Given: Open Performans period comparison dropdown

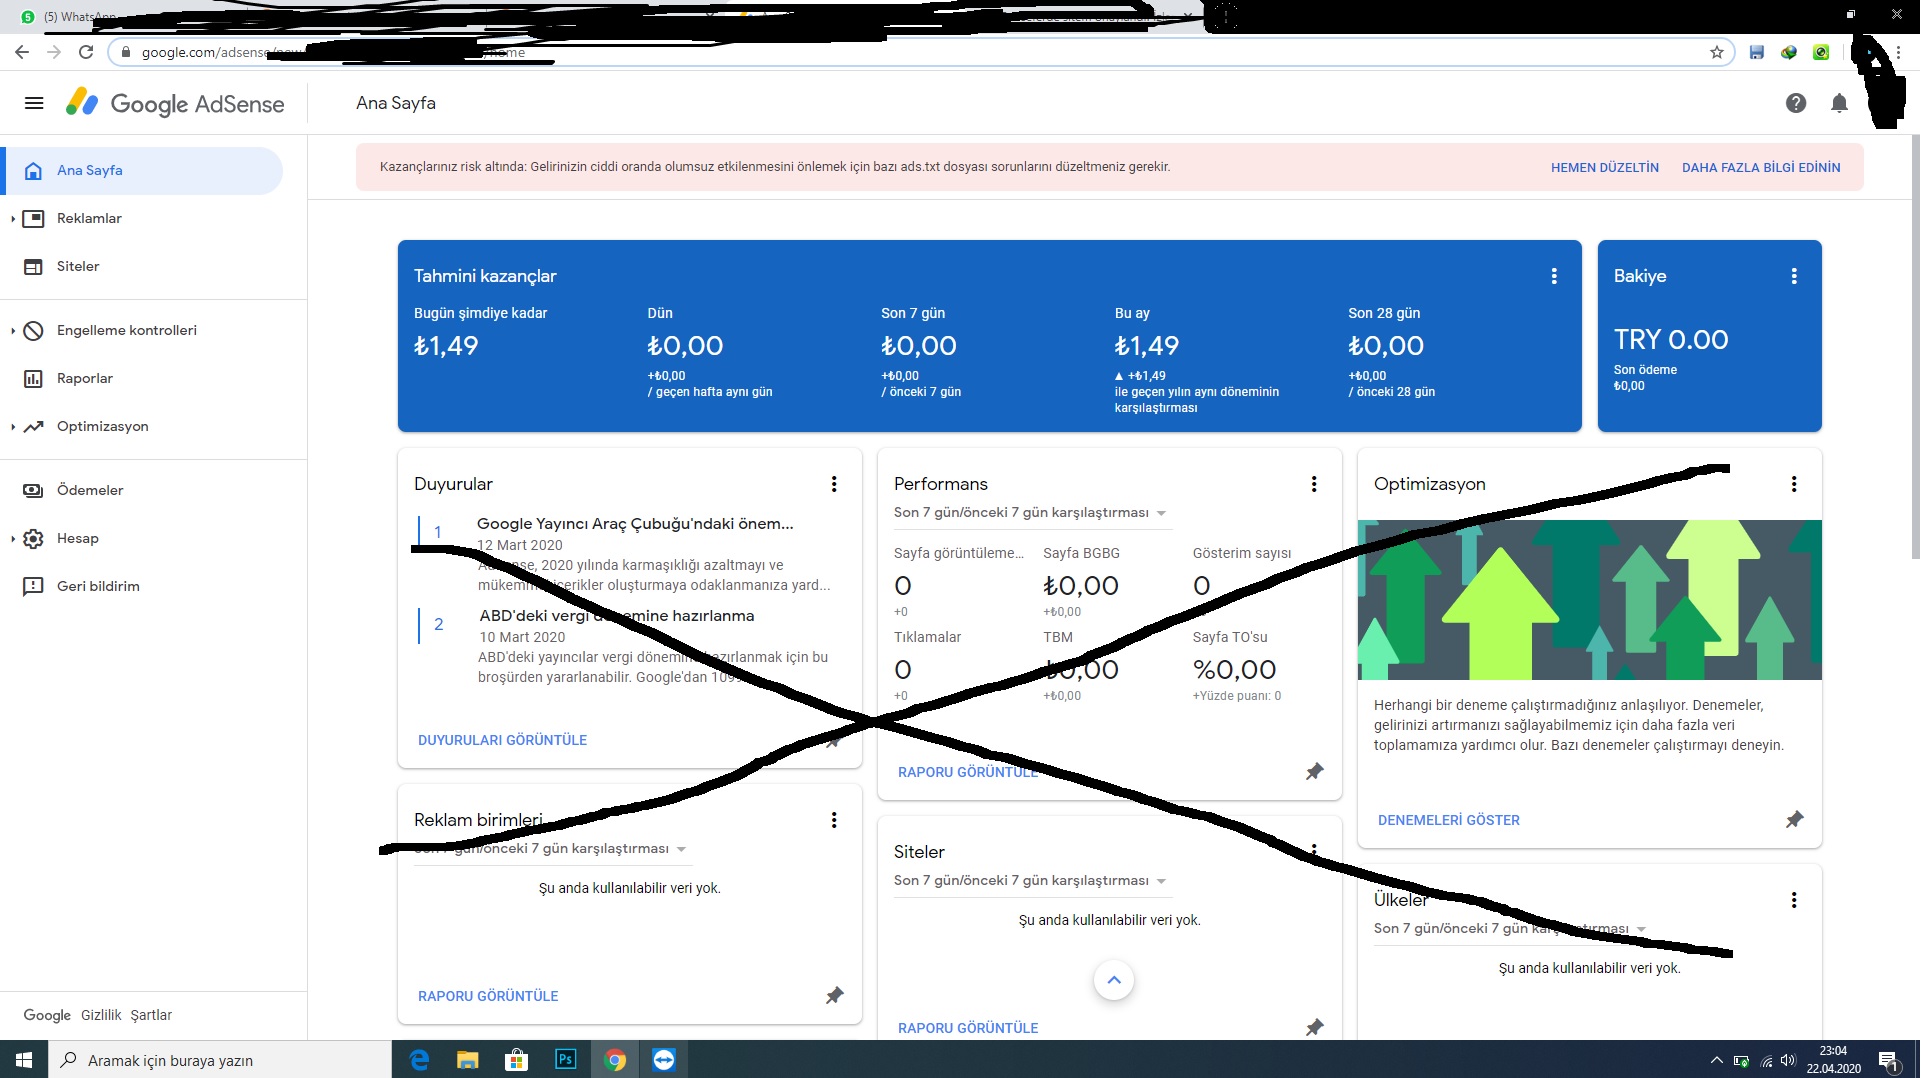Looking at the screenshot, I should (1031, 513).
